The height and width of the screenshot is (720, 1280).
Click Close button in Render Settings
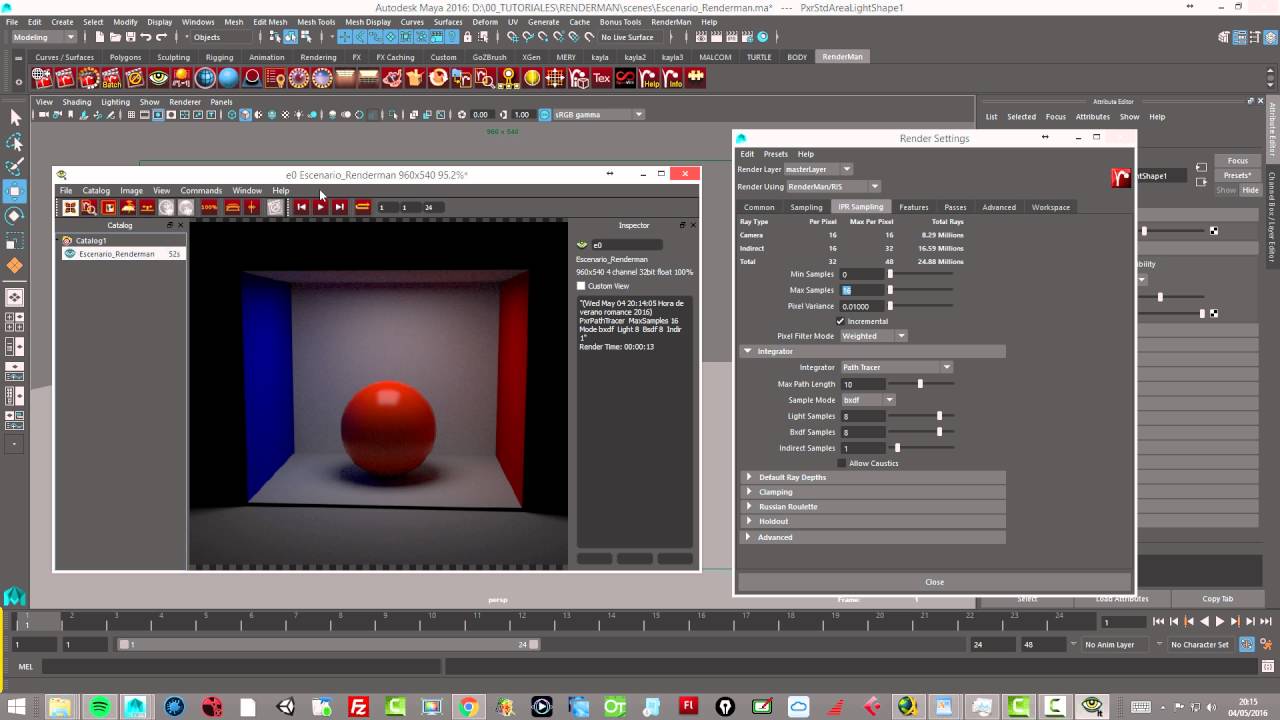coord(934,582)
